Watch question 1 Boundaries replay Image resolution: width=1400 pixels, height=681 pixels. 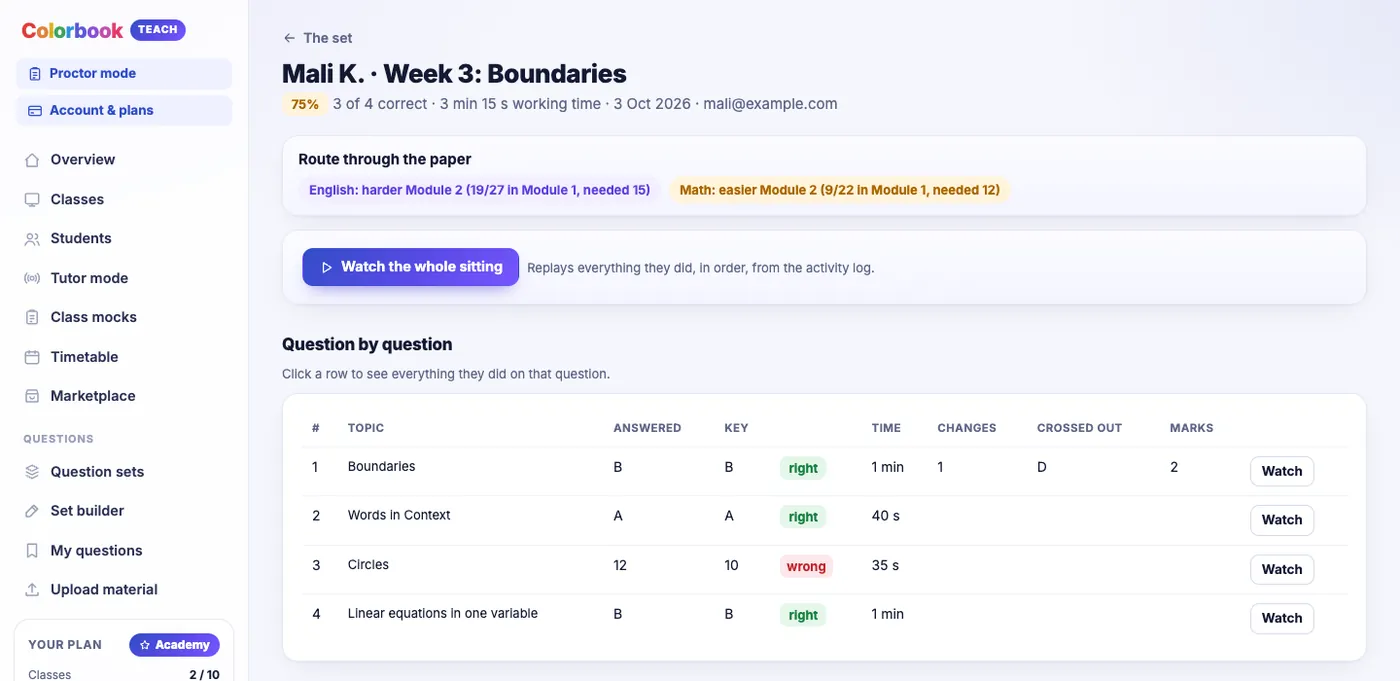click(x=1281, y=471)
